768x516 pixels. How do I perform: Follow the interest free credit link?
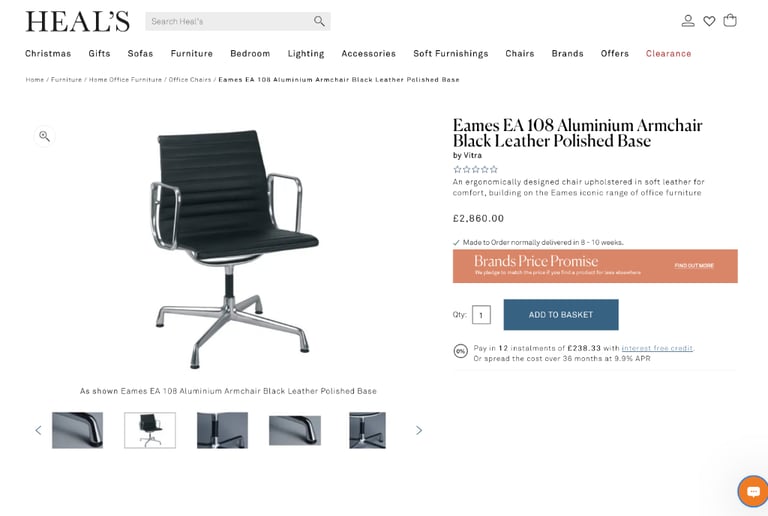[x=657, y=348]
